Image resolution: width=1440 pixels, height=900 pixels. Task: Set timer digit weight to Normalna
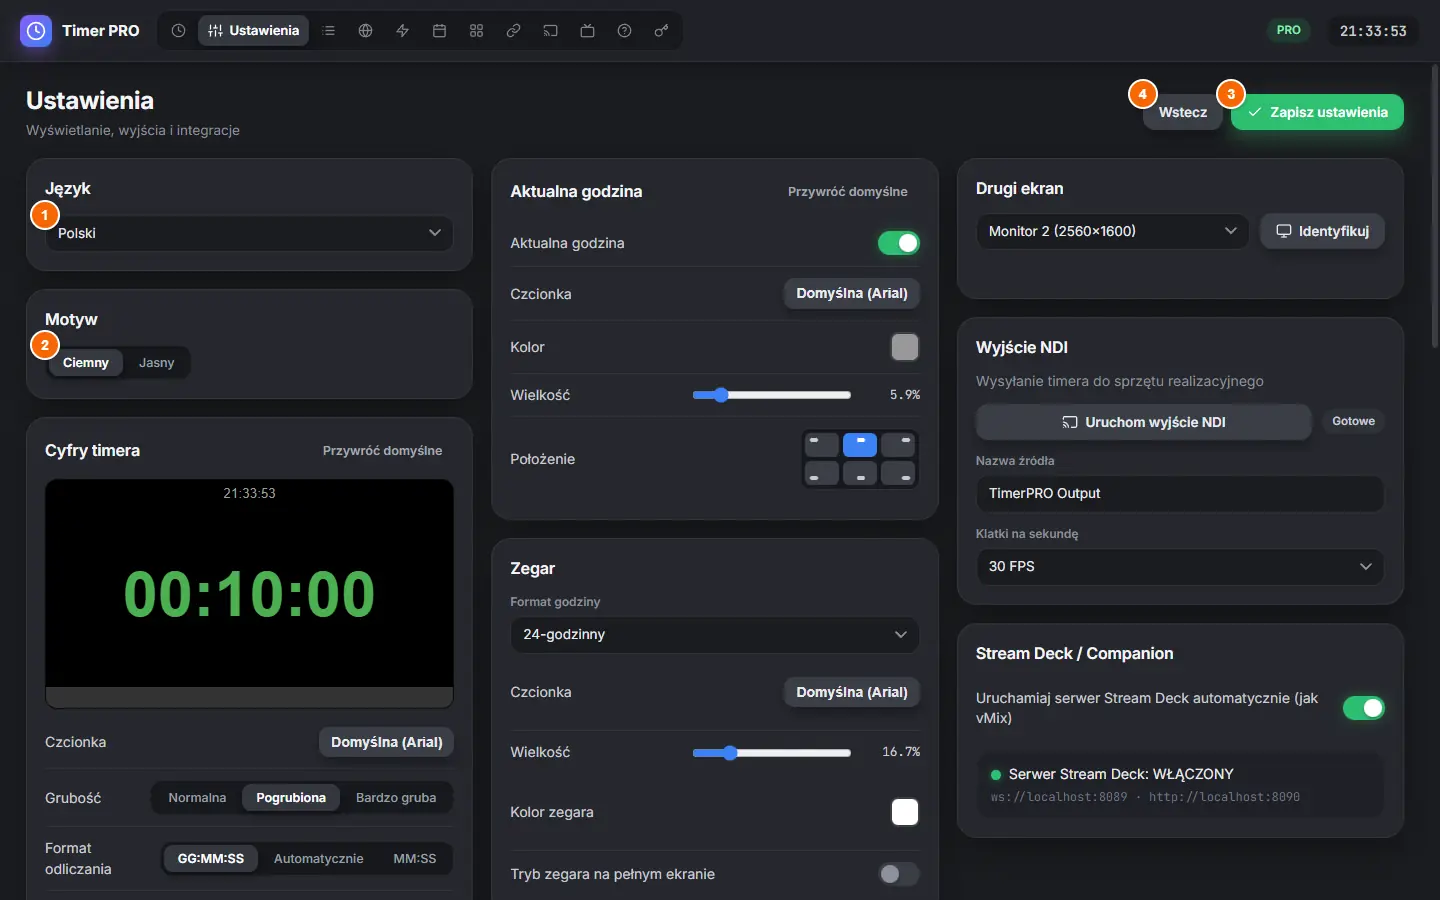click(x=197, y=798)
